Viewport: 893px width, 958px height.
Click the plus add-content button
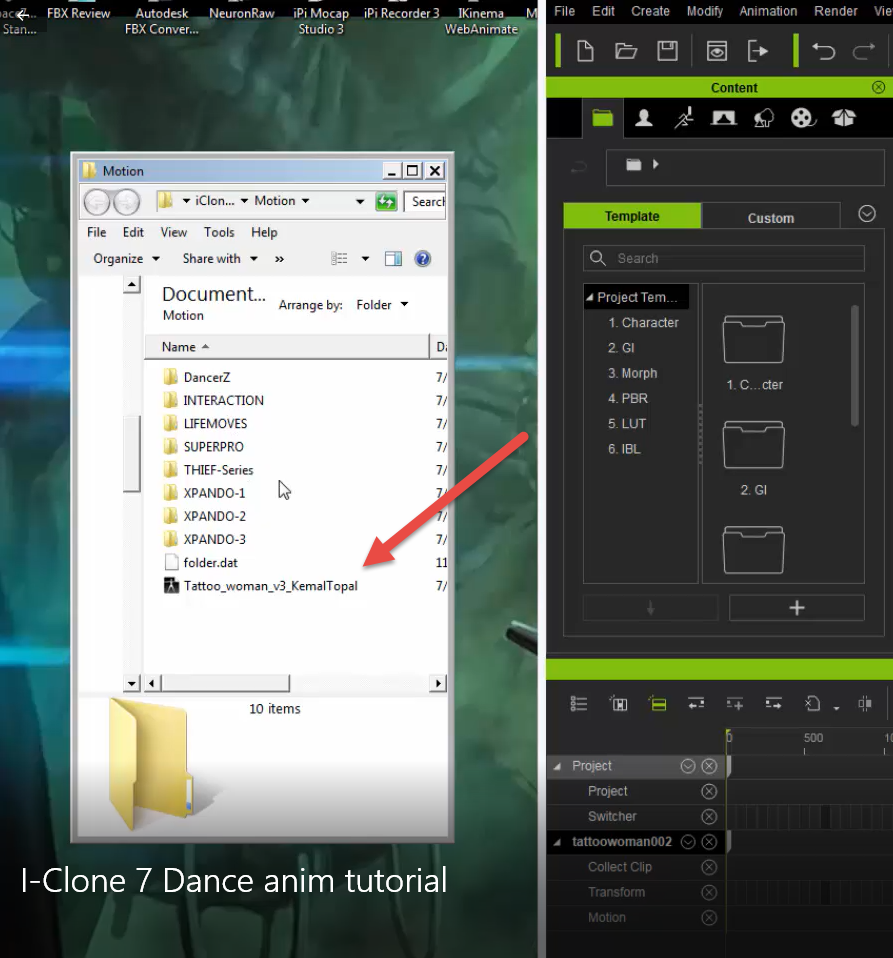coord(797,608)
